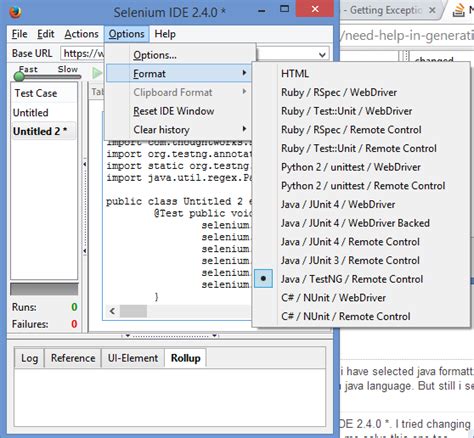Click the Test Case column header

[x=44, y=93]
